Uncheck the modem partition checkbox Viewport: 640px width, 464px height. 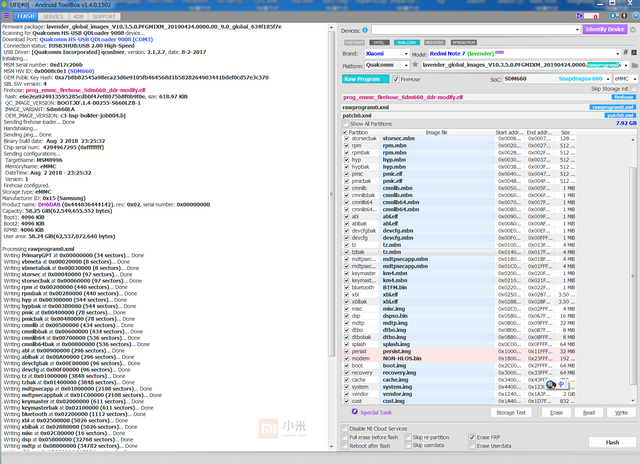click(347, 358)
